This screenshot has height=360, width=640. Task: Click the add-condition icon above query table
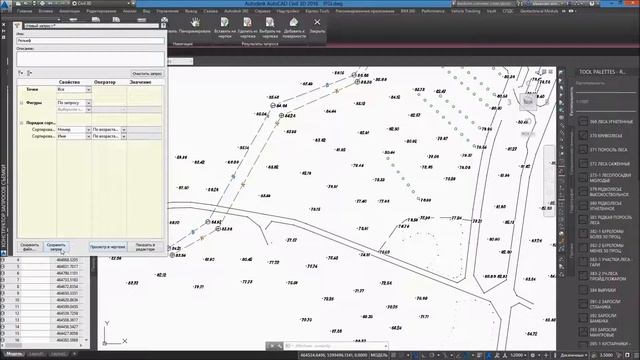(x=21, y=73)
